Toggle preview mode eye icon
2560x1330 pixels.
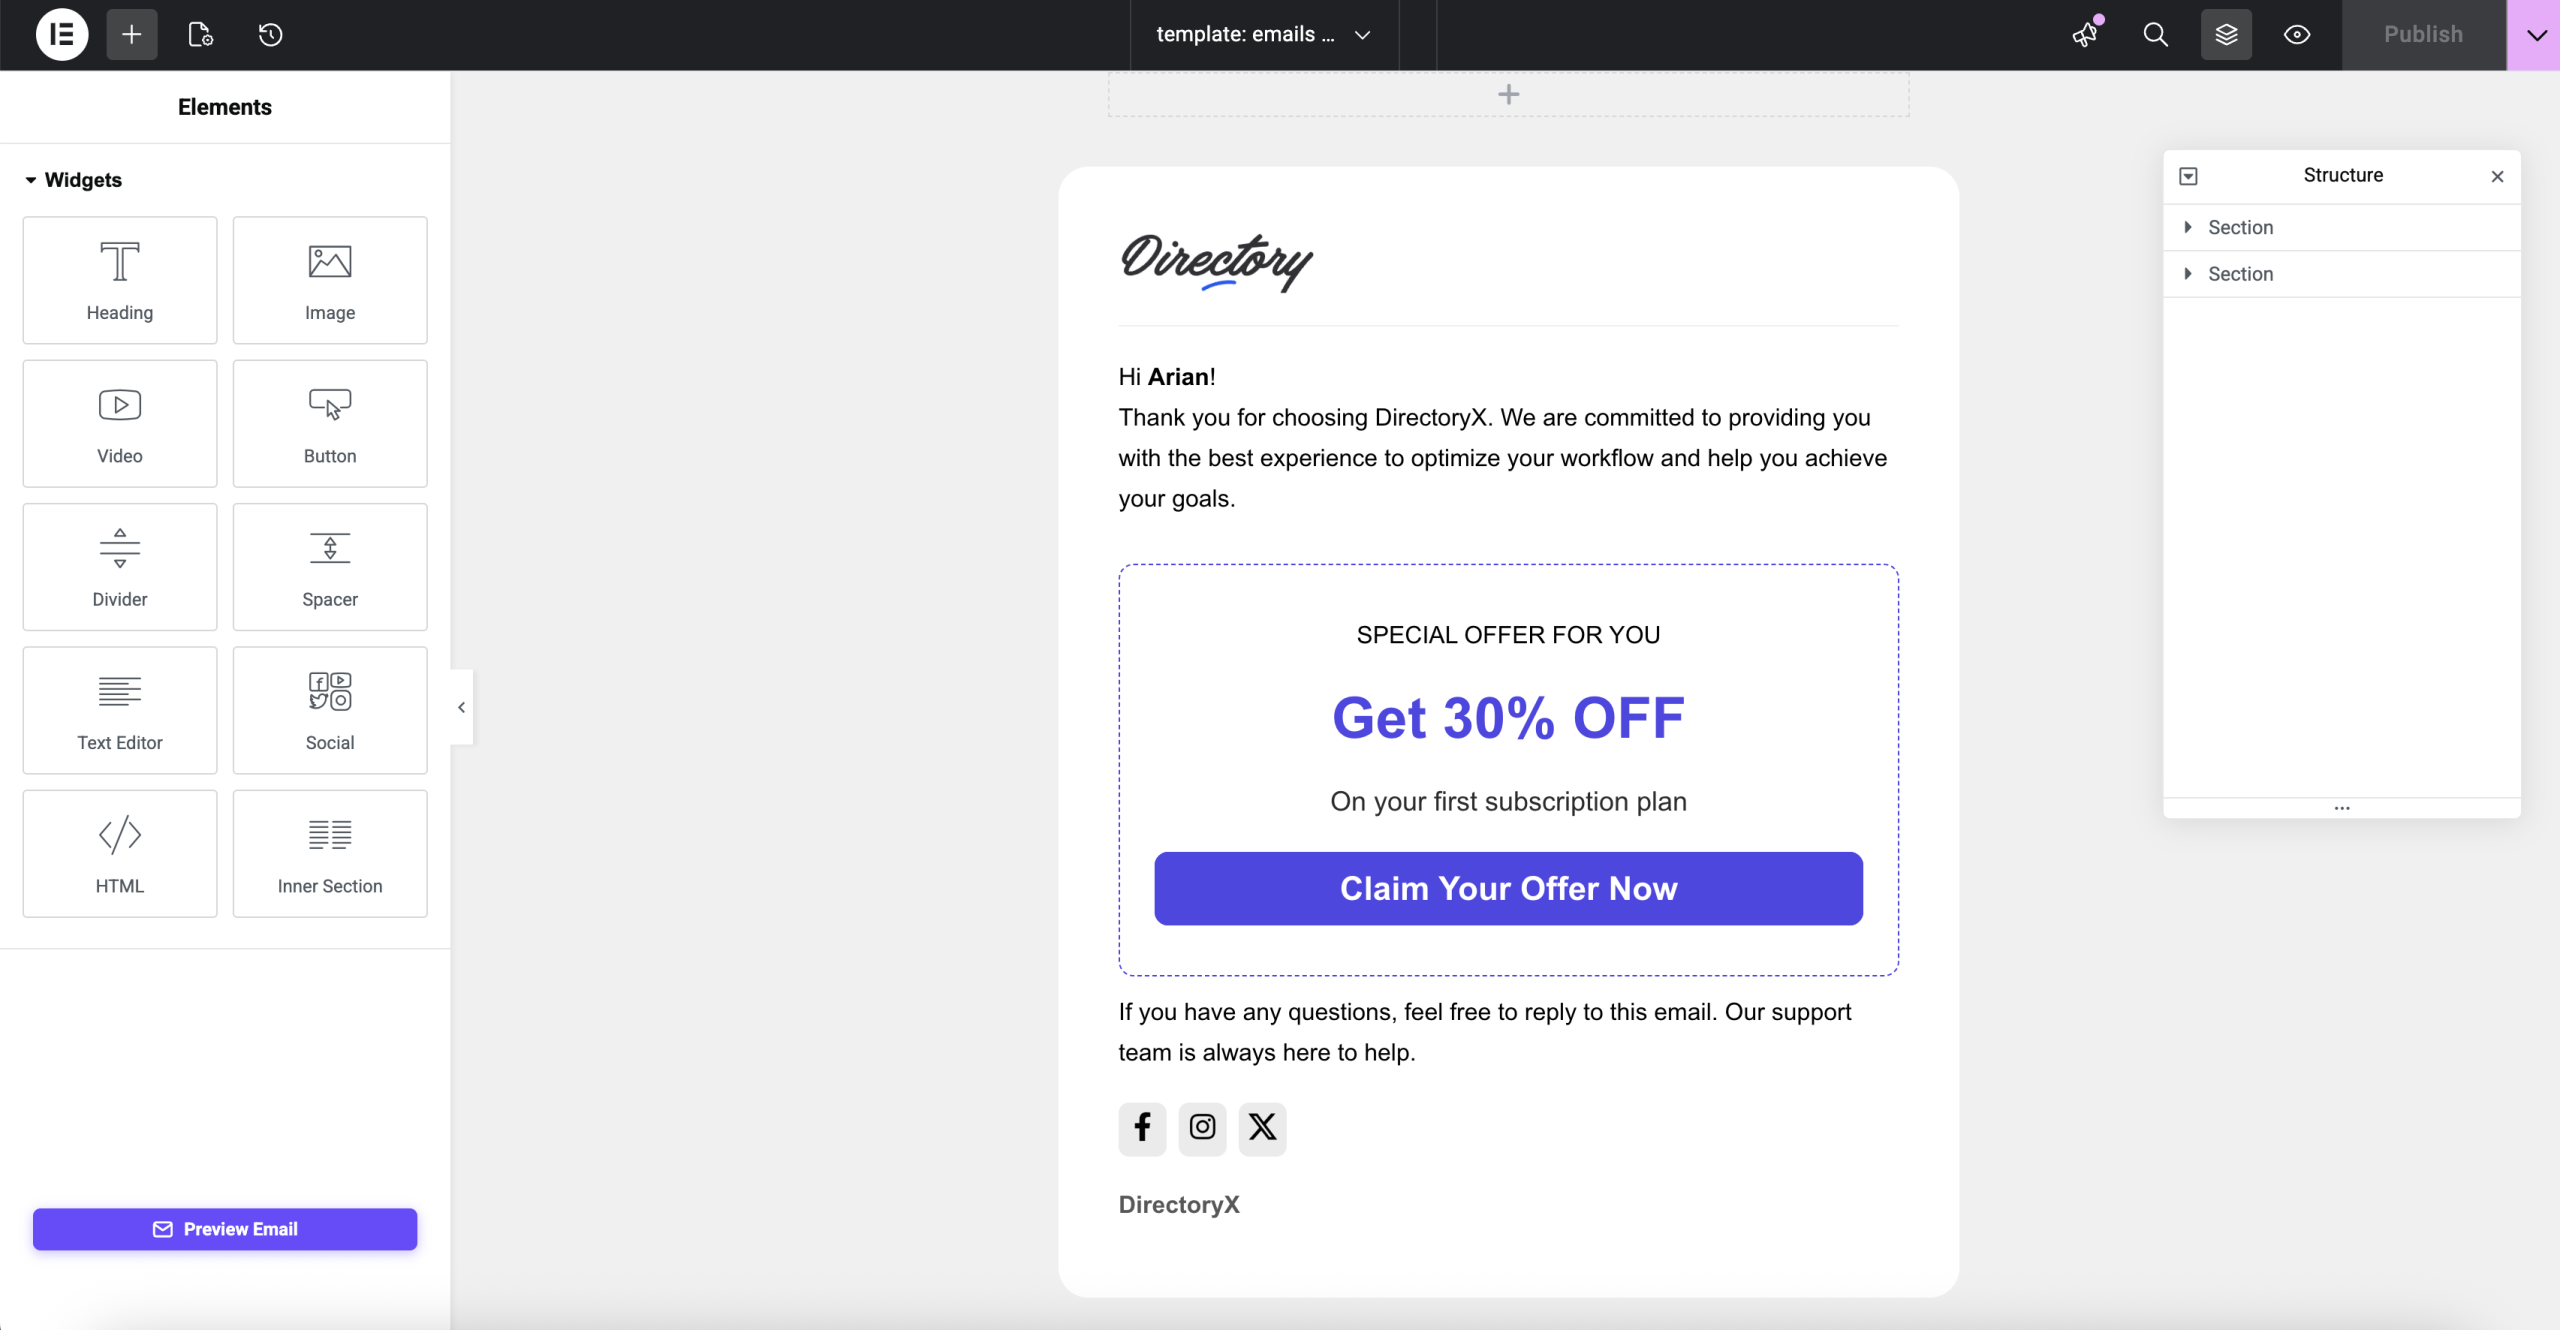pos(2297,35)
